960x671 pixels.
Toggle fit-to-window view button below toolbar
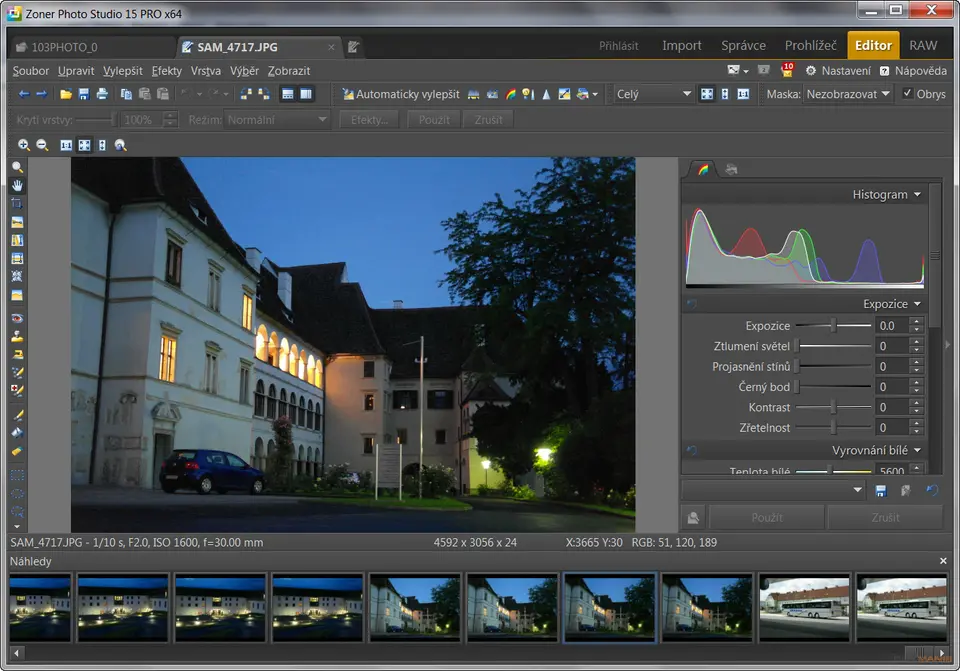[x=84, y=145]
